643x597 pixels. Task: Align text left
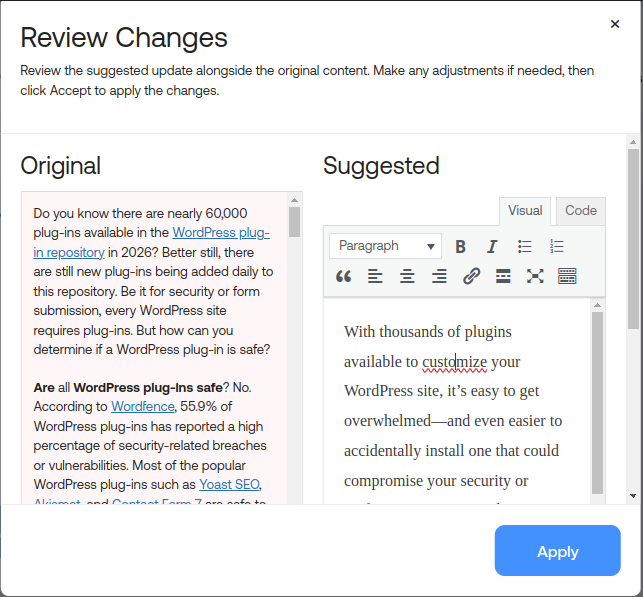pos(375,276)
